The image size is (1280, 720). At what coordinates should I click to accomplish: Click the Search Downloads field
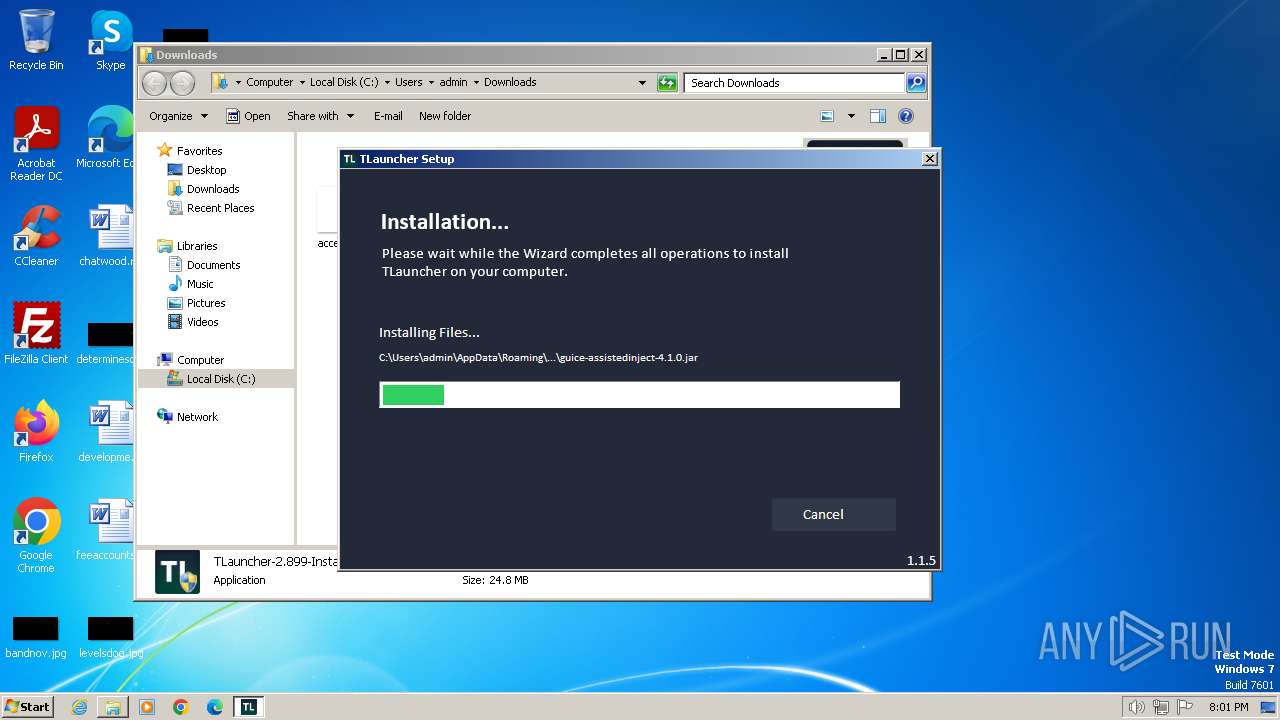click(795, 83)
